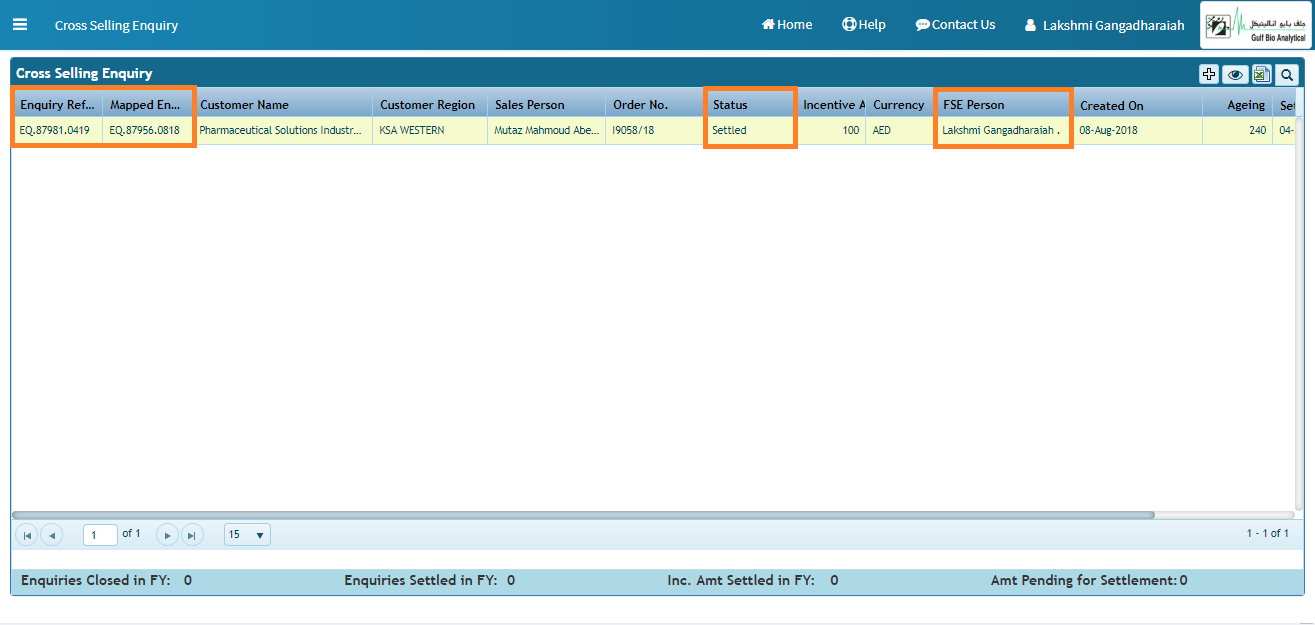The image size is (1315, 625).
Task: Open the hamburger navigation menu
Action: (20, 25)
